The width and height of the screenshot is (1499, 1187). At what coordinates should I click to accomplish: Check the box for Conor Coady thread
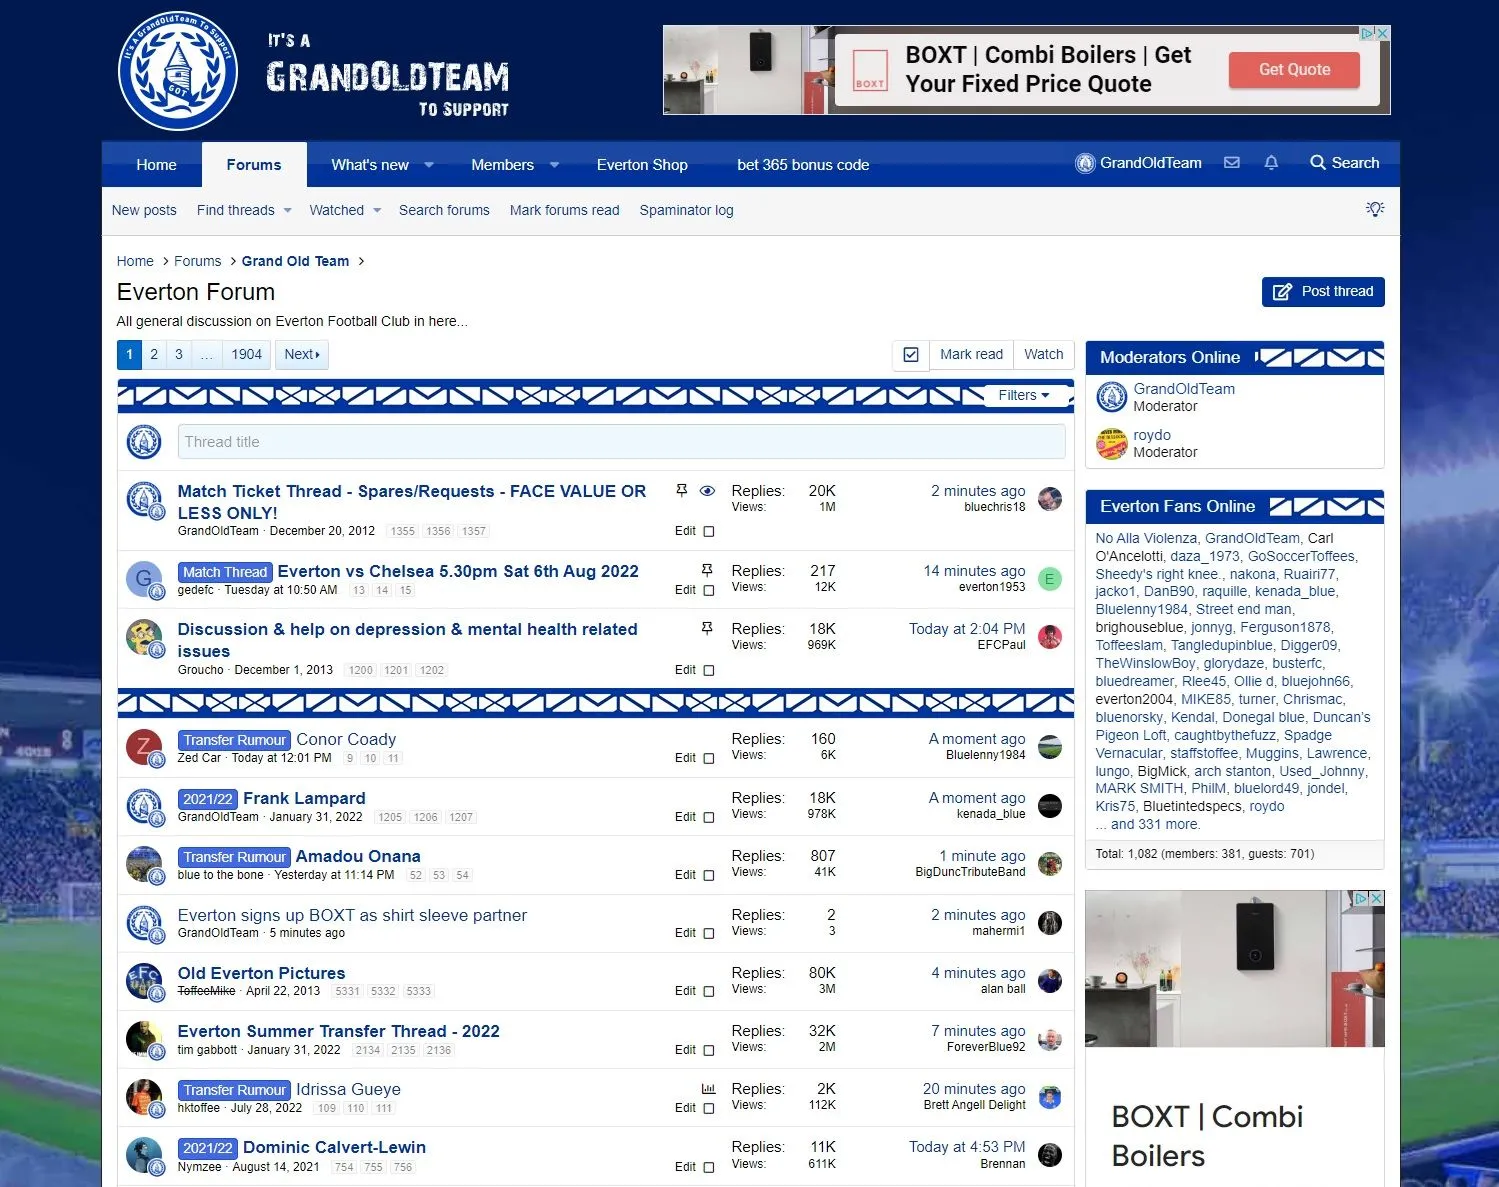[709, 758]
